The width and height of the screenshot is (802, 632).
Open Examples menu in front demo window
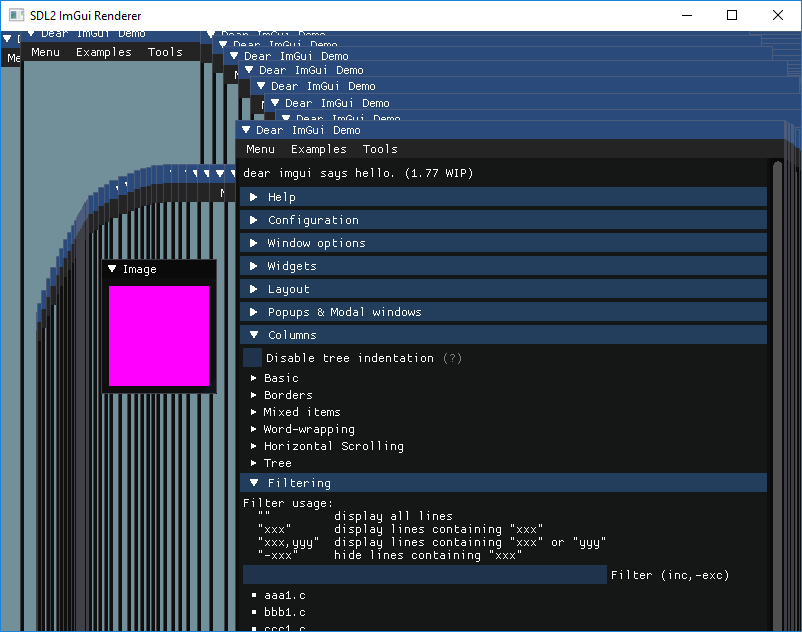pos(319,149)
